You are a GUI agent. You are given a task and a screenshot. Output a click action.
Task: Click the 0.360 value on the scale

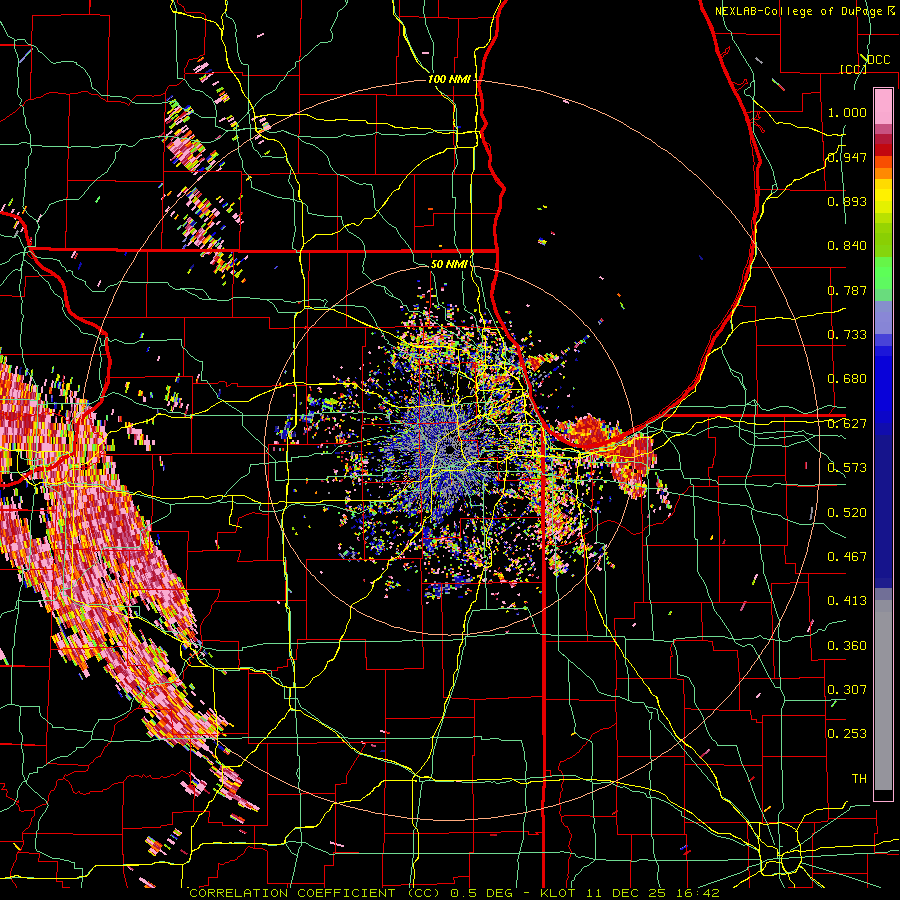click(x=847, y=646)
